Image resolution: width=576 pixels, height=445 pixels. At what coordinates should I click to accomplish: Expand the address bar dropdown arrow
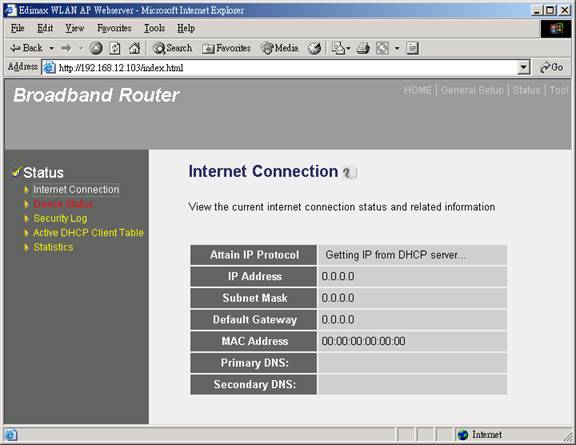point(523,68)
